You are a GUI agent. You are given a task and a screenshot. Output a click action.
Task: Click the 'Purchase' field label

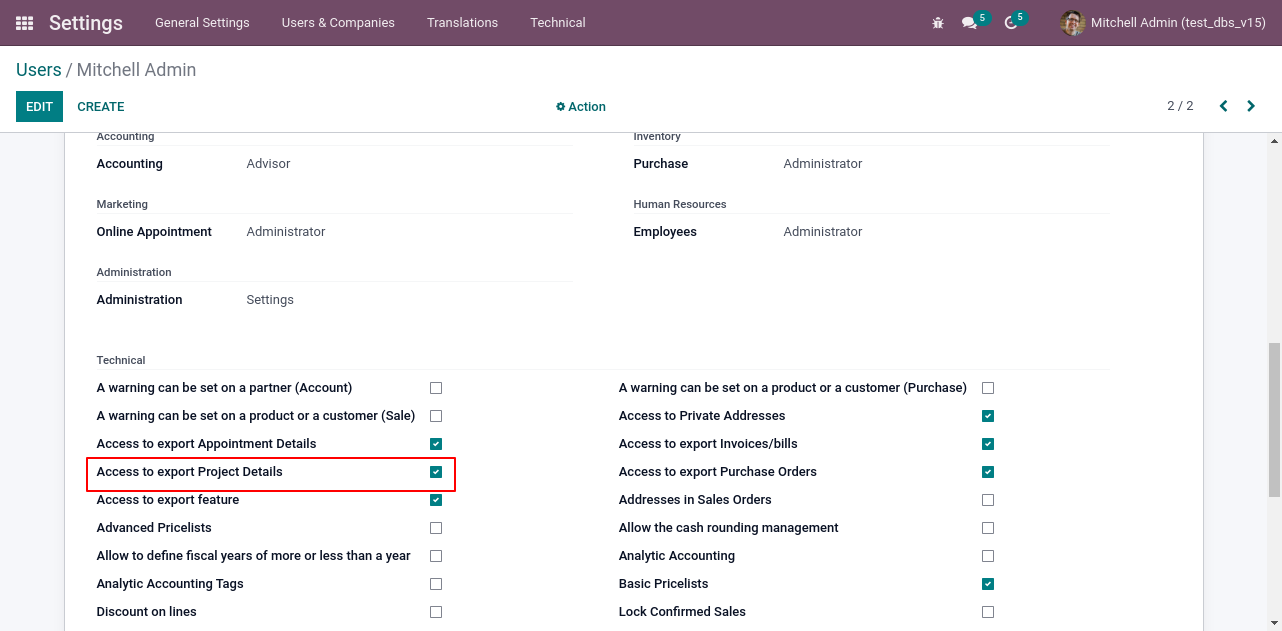pos(661,164)
